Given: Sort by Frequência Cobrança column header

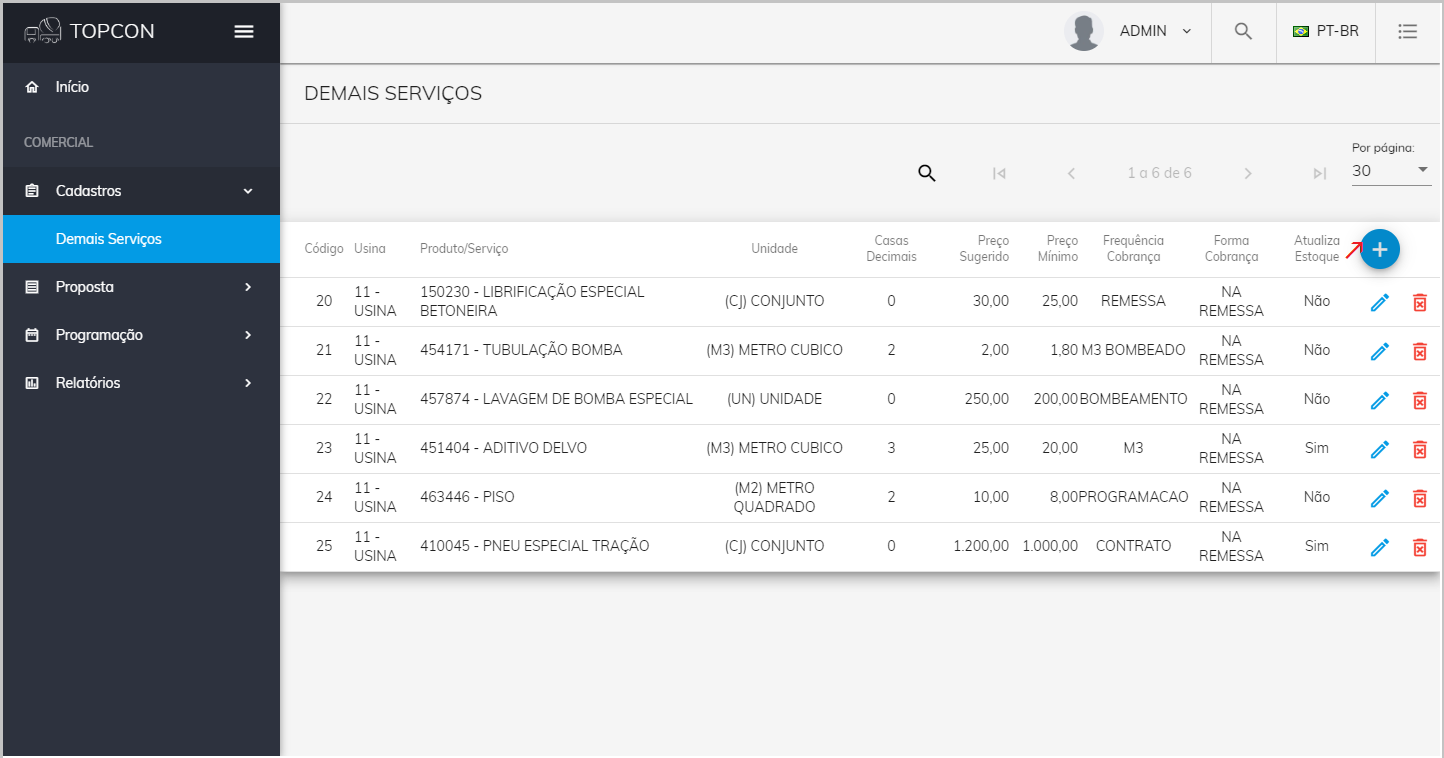Looking at the screenshot, I should pyautogui.click(x=1133, y=249).
